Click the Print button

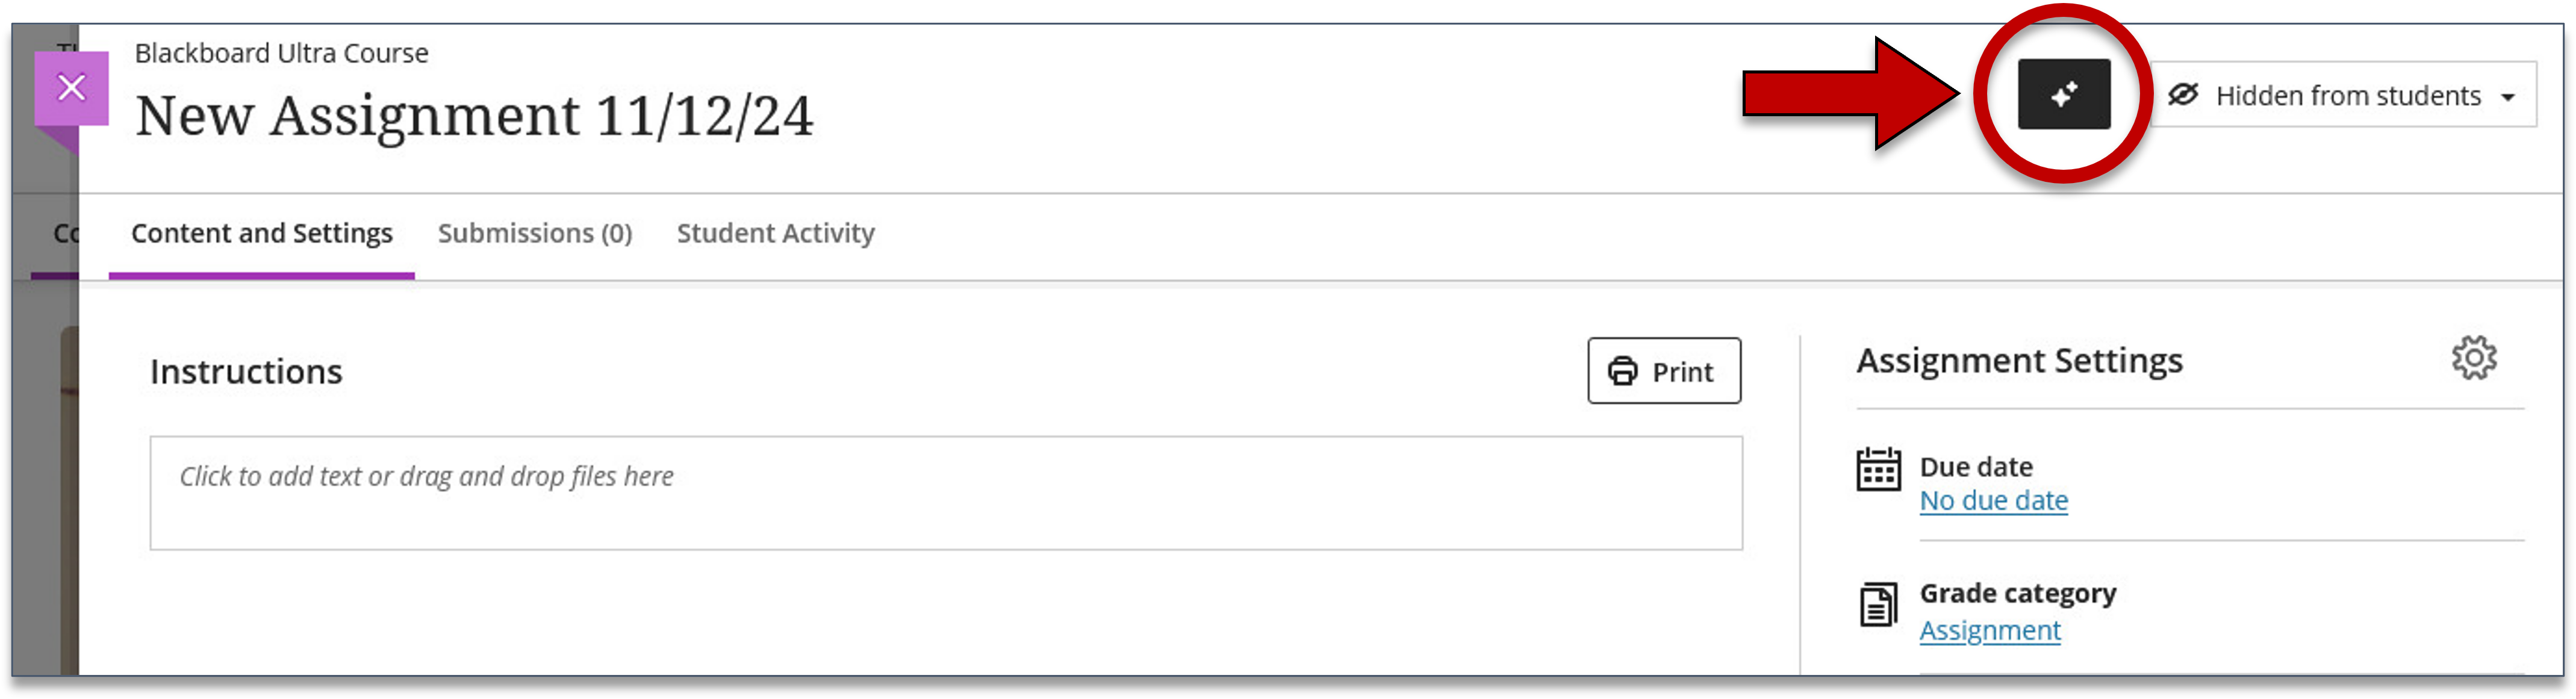coord(1664,371)
